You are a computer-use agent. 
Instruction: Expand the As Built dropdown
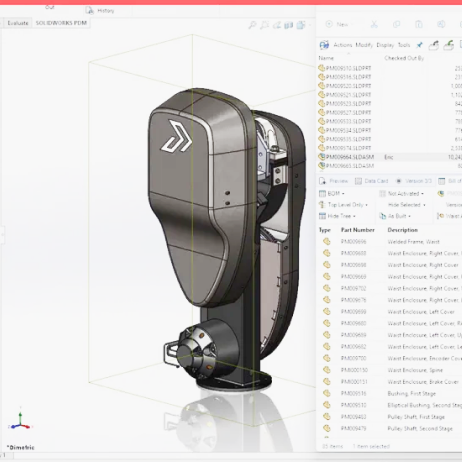coord(395,216)
